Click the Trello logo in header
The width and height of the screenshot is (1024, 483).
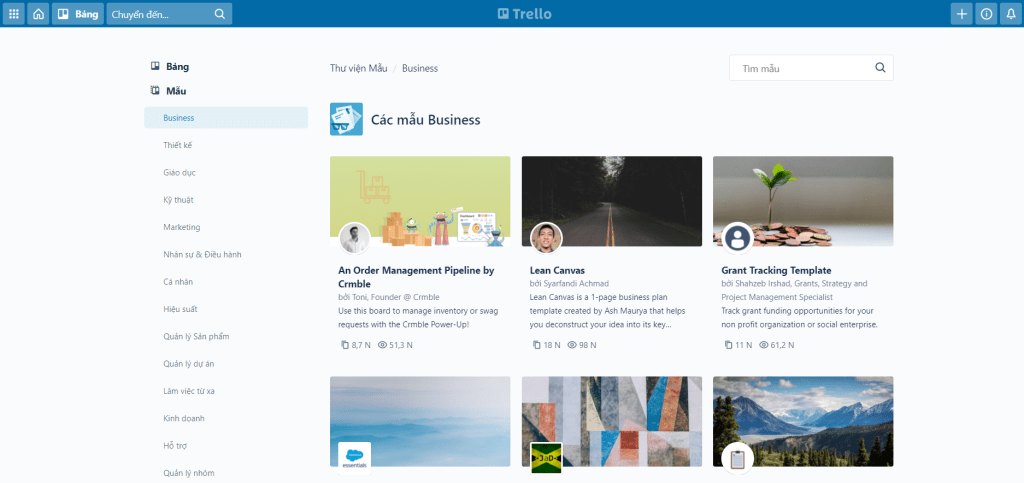click(x=525, y=14)
